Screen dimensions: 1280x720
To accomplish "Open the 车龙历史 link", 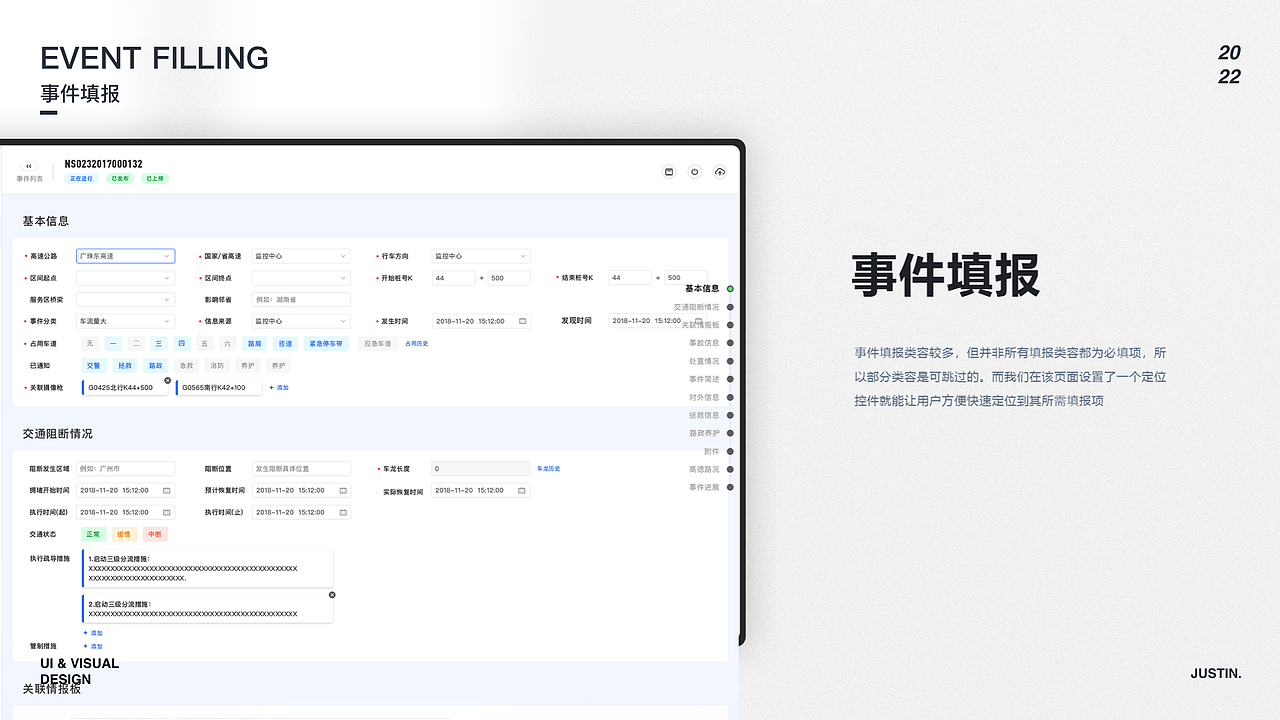I will point(548,468).
